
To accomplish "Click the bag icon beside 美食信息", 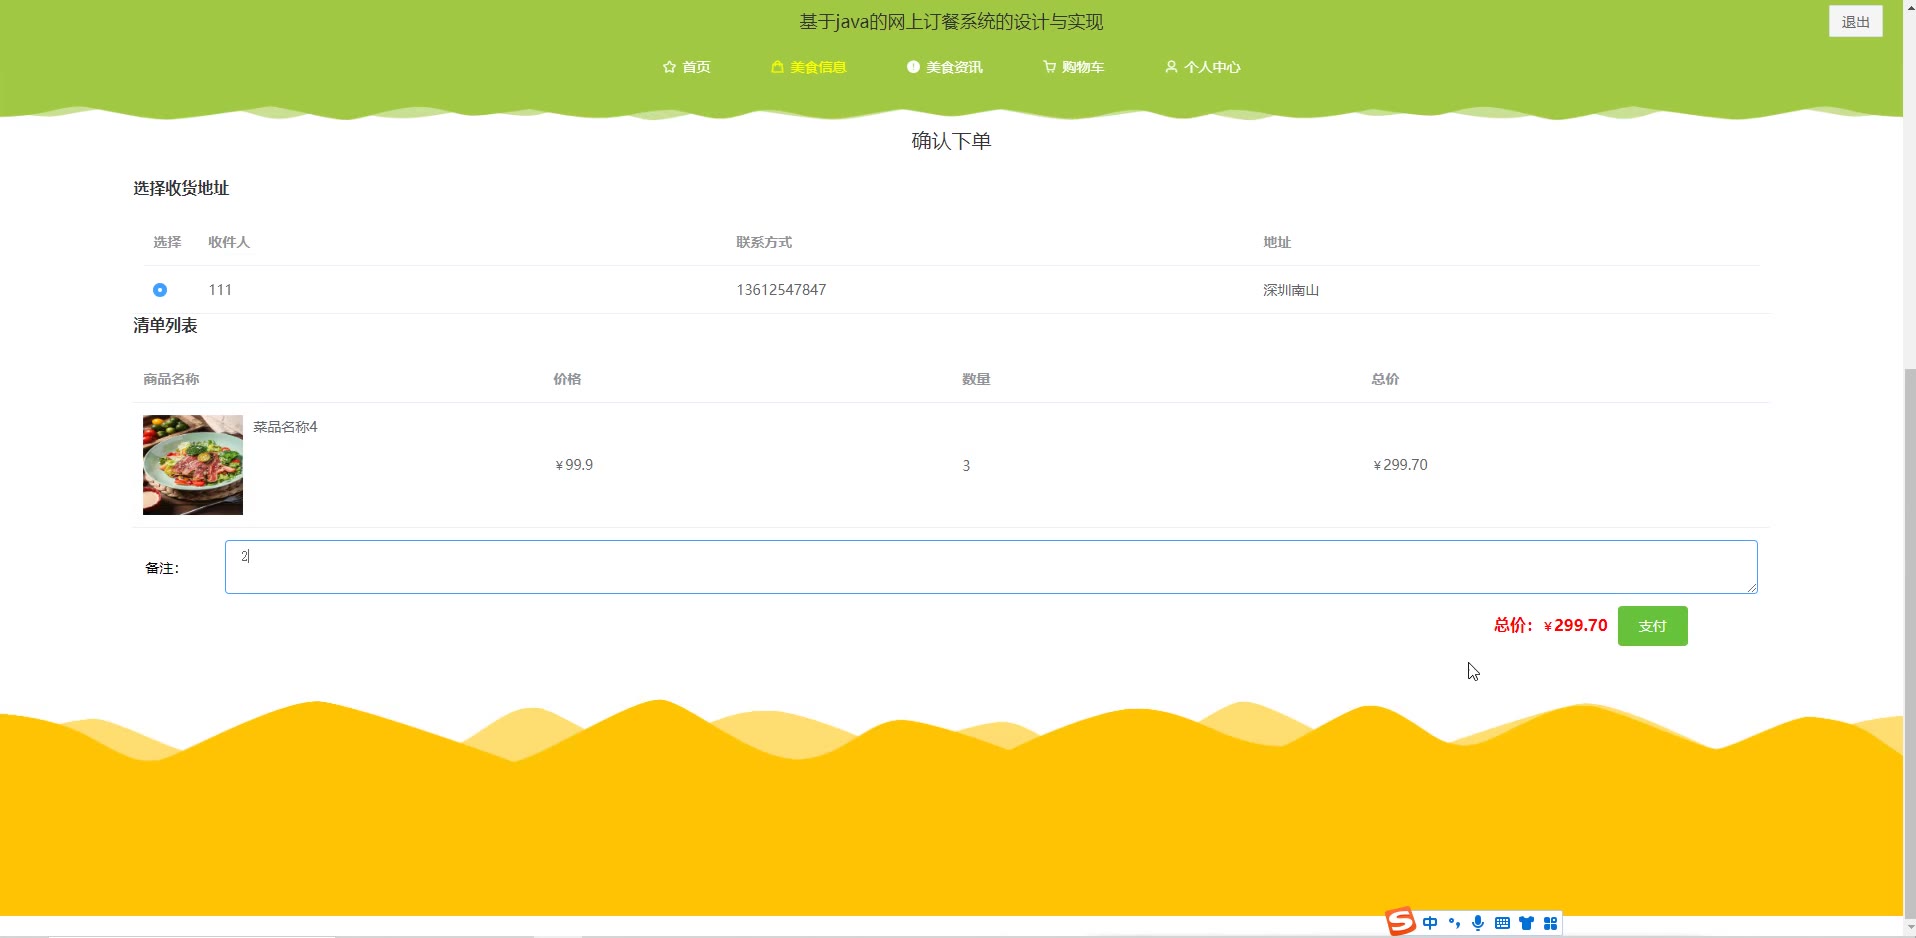I will [777, 67].
